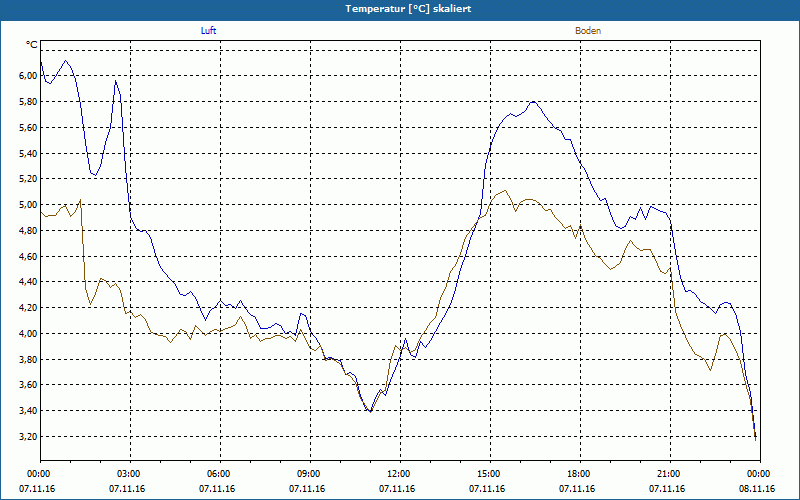Click the 08.11.16 date label
The height and width of the screenshot is (500, 800).
(x=757, y=489)
